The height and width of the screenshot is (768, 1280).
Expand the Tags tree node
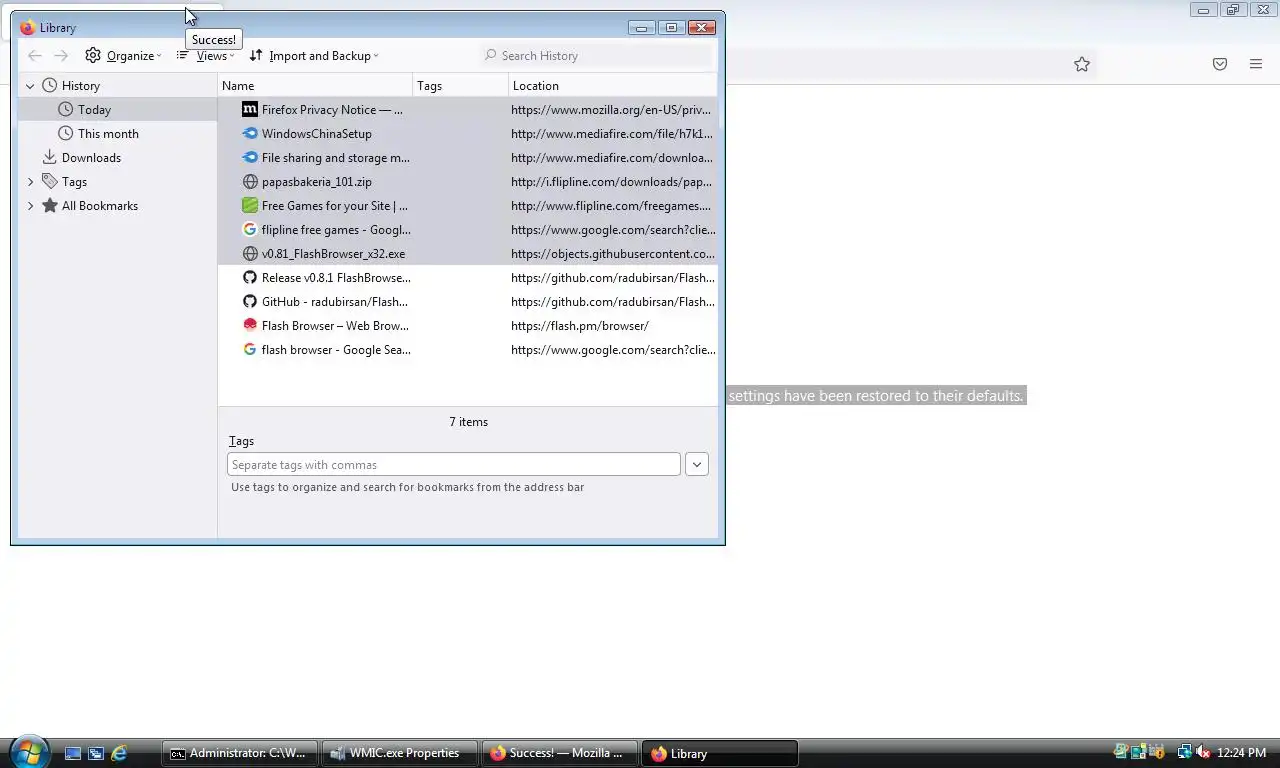30,182
